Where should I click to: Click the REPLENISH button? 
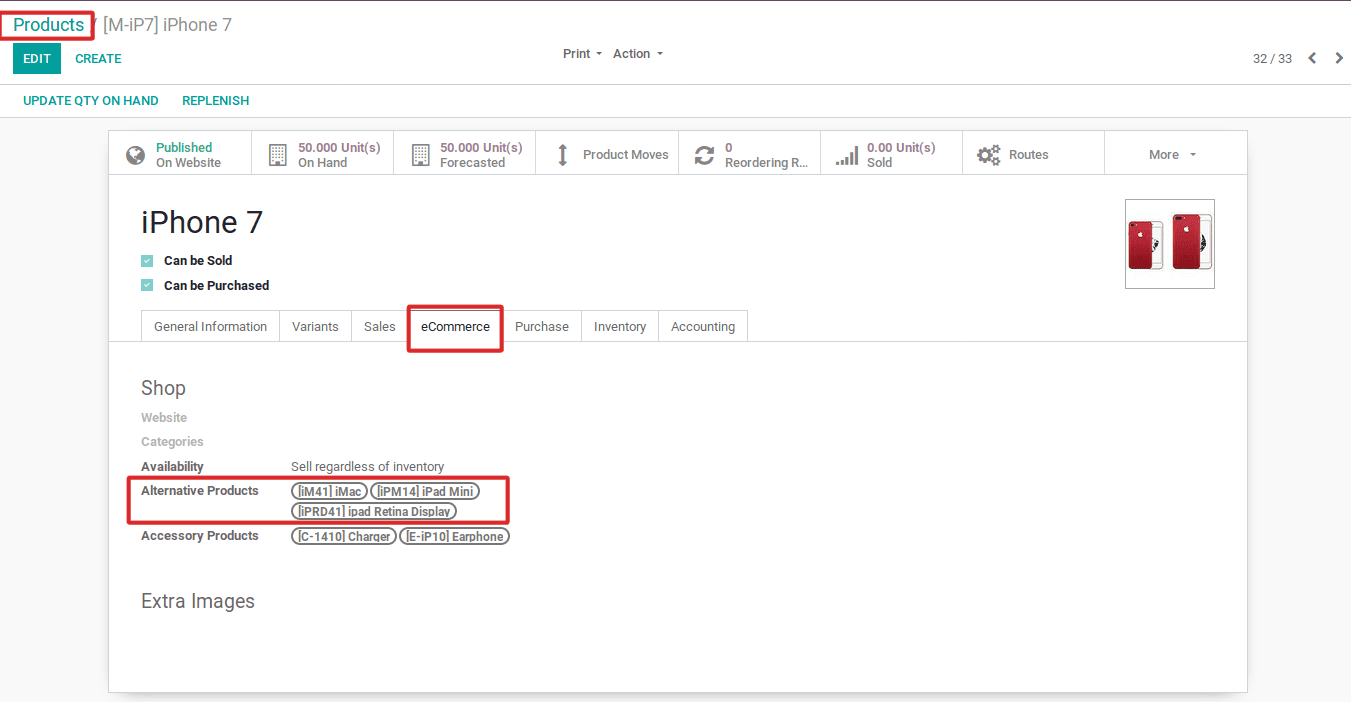click(x=216, y=101)
